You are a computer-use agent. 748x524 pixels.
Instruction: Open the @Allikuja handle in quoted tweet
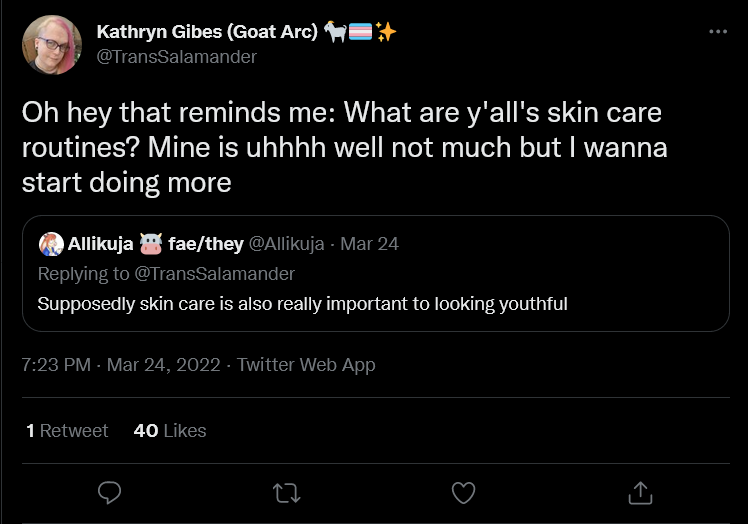pyautogui.click(x=287, y=244)
